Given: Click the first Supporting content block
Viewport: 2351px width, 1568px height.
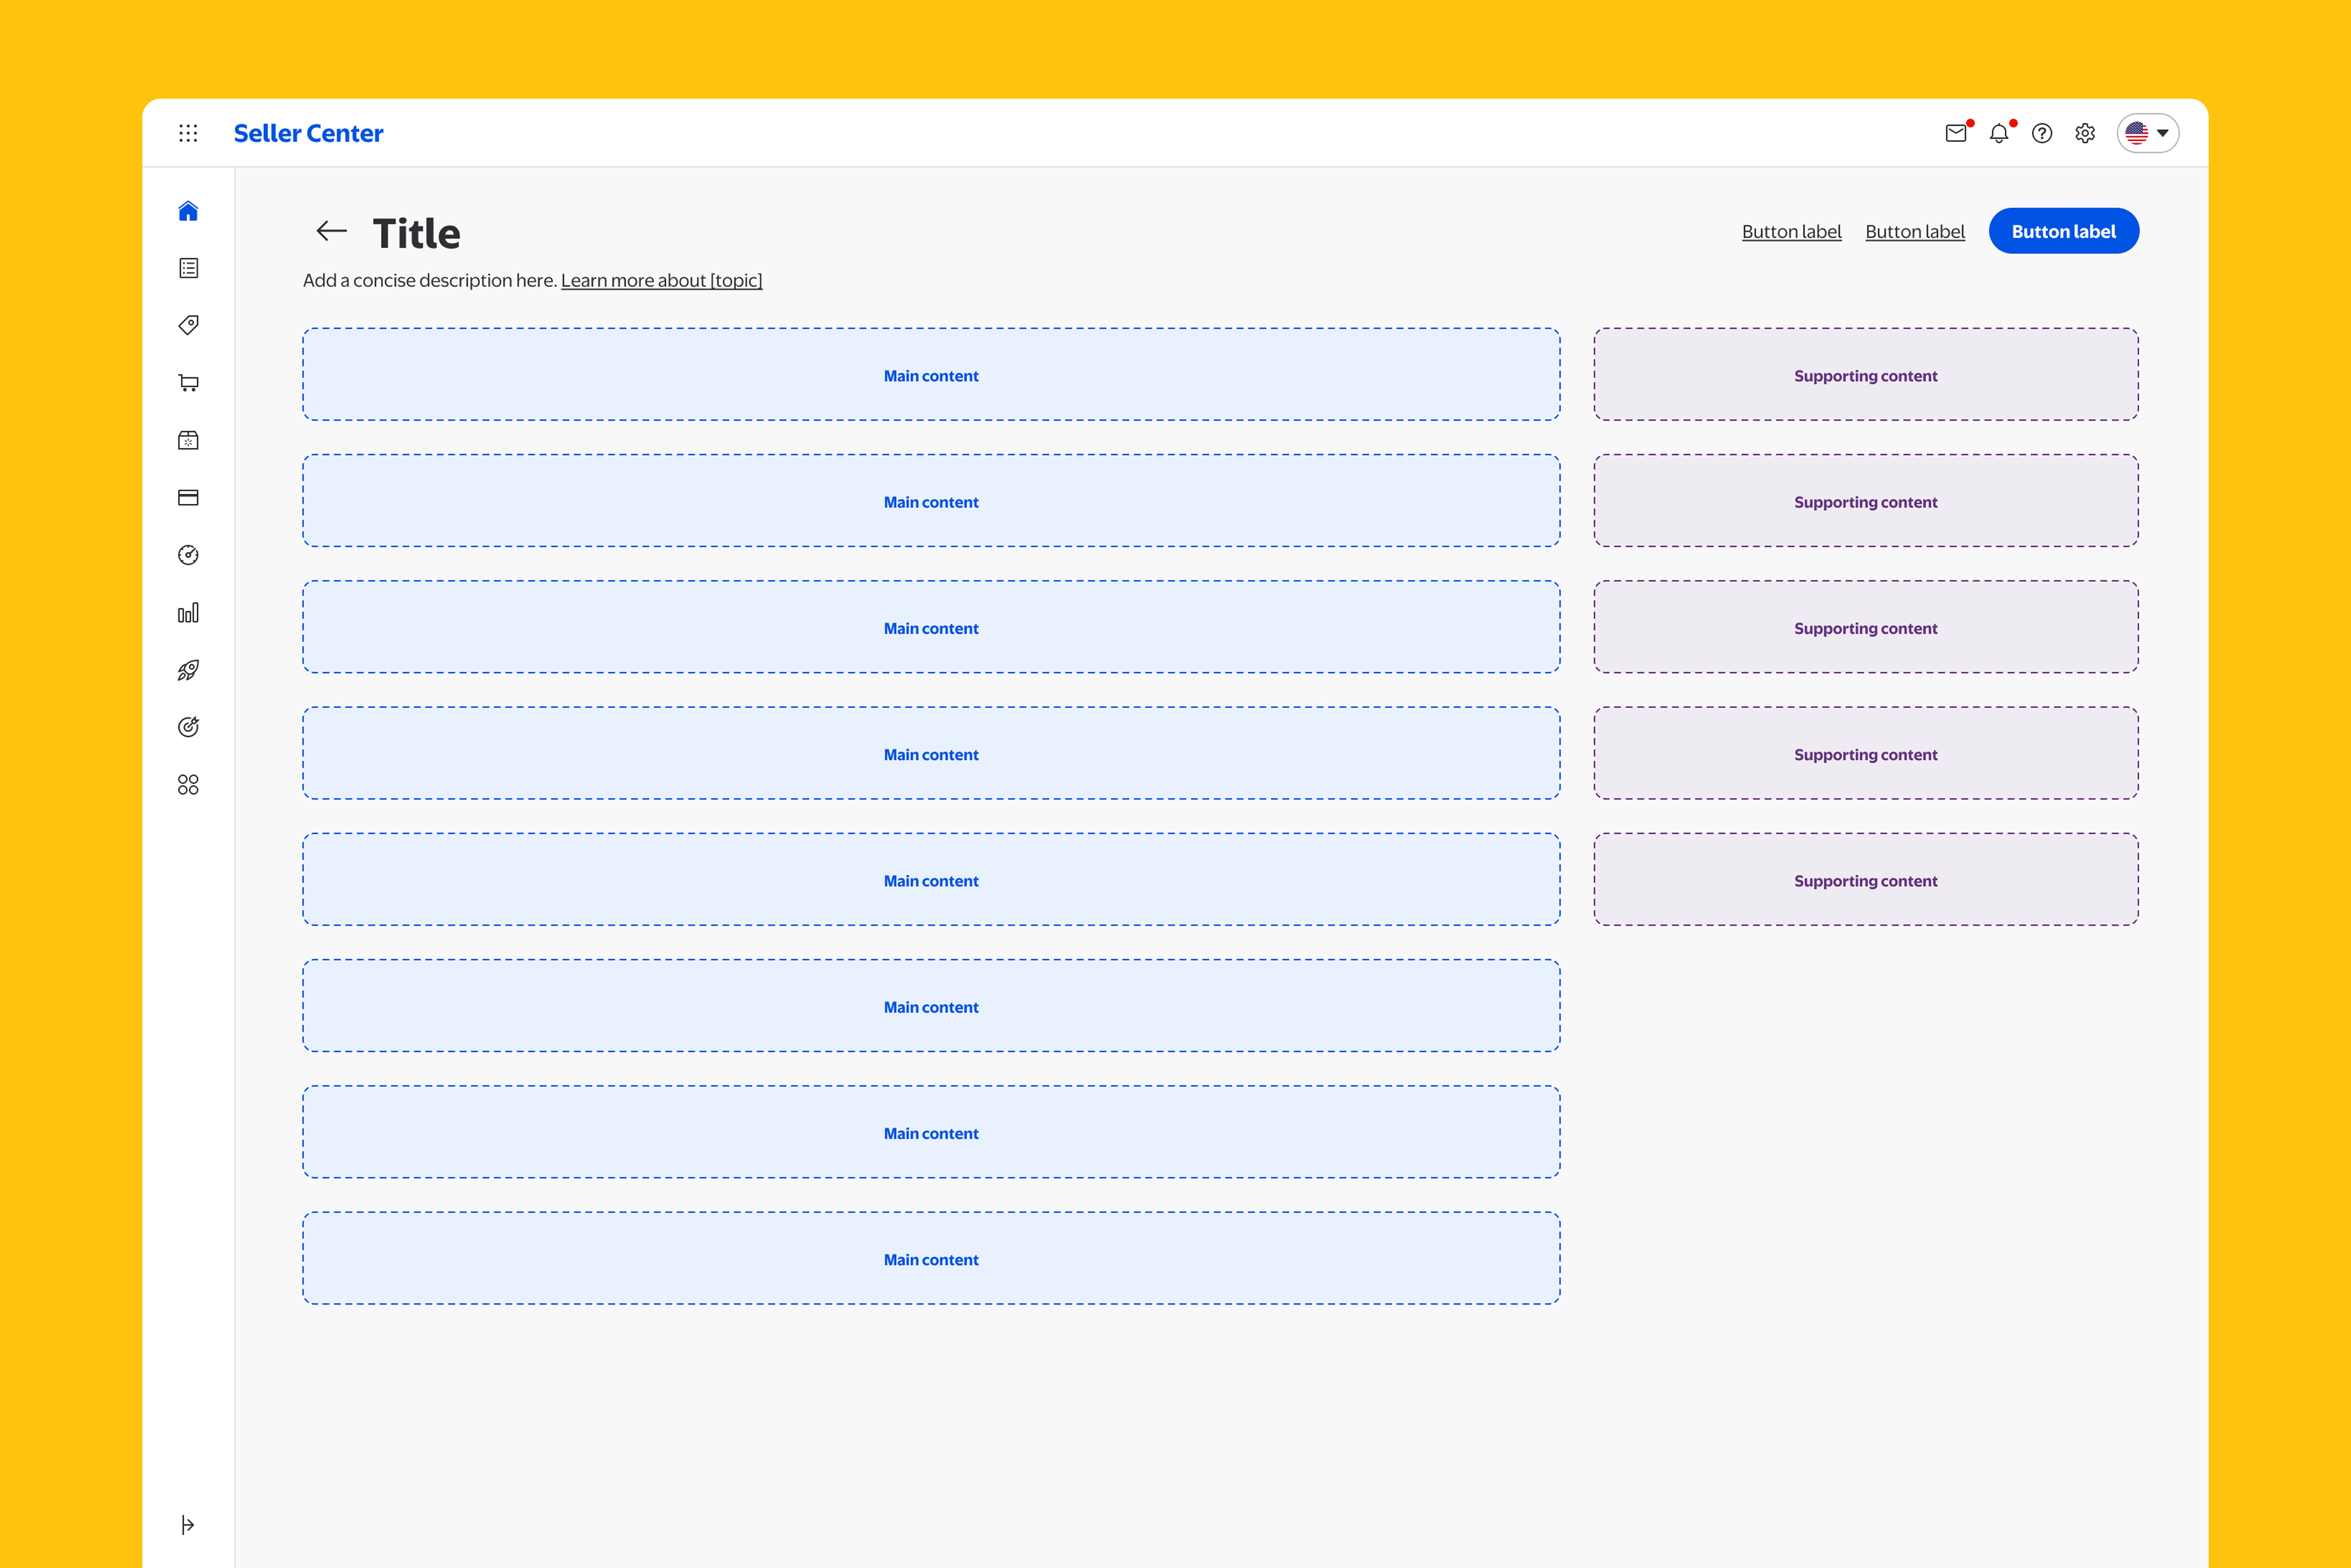Looking at the screenshot, I should tap(1865, 375).
